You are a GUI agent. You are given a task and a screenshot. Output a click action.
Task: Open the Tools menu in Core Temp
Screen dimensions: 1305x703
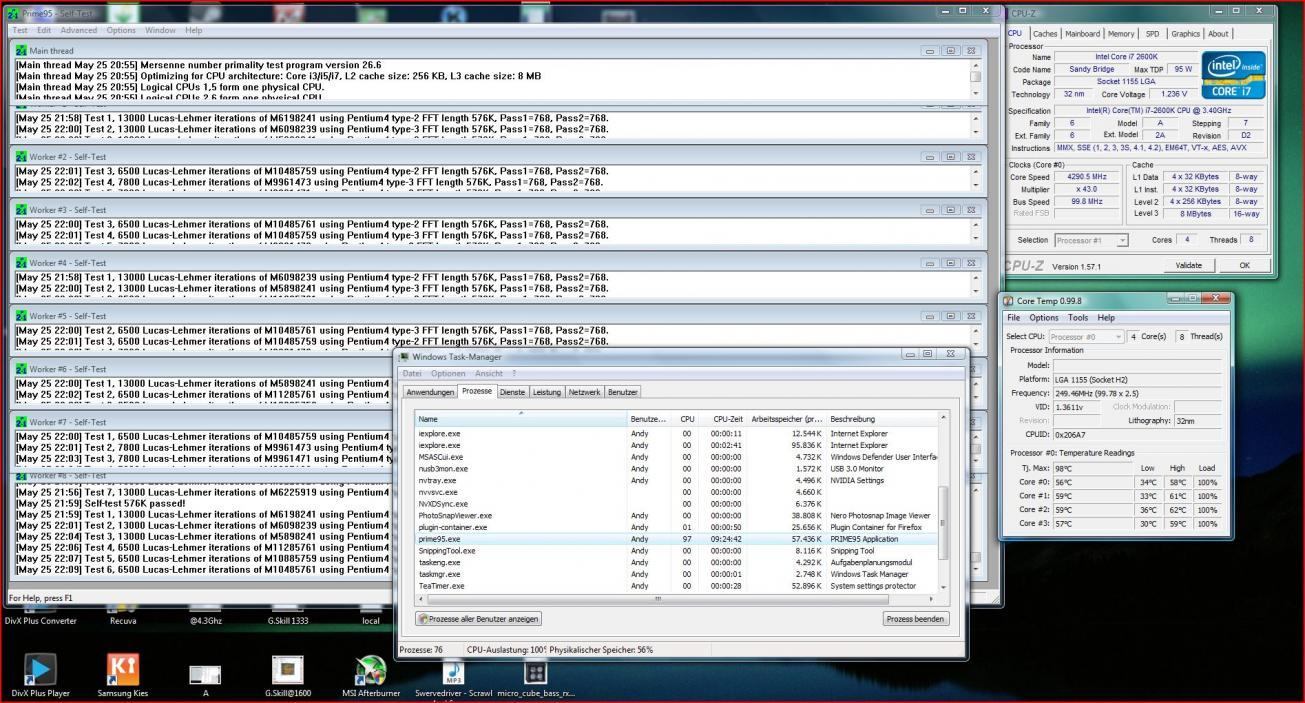[1078, 318]
